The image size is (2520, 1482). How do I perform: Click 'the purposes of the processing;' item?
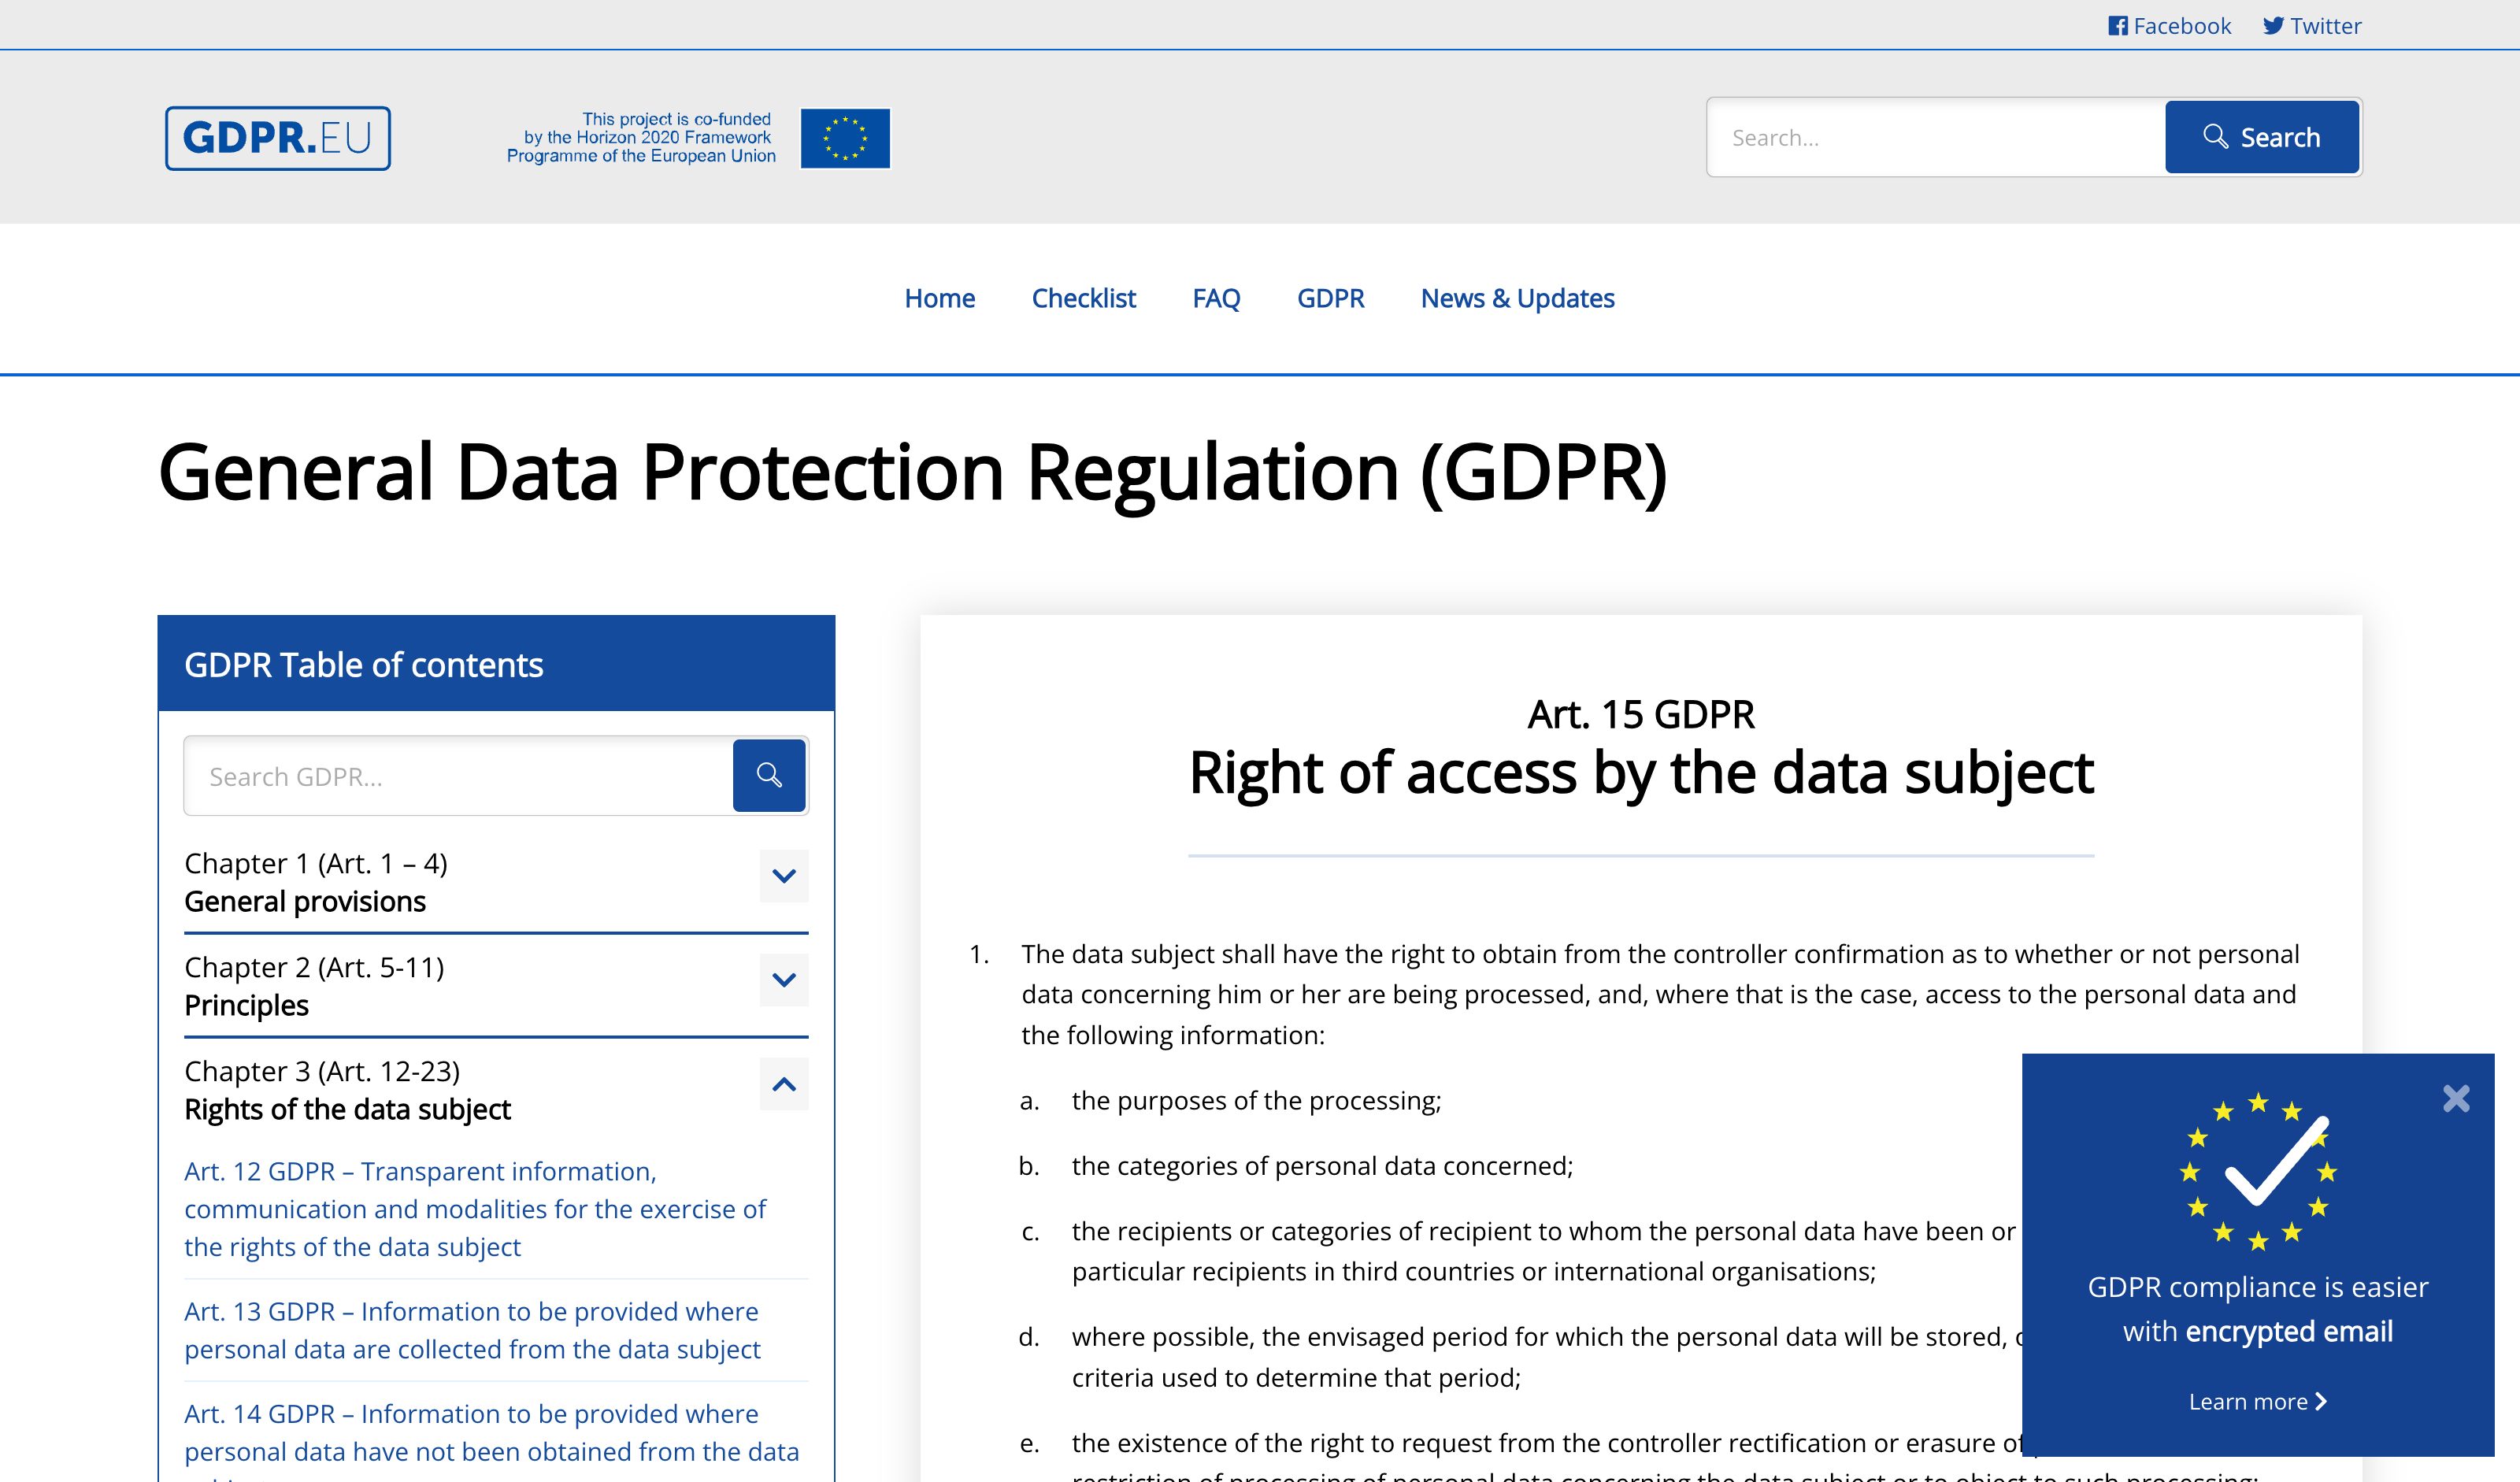[1256, 1100]
